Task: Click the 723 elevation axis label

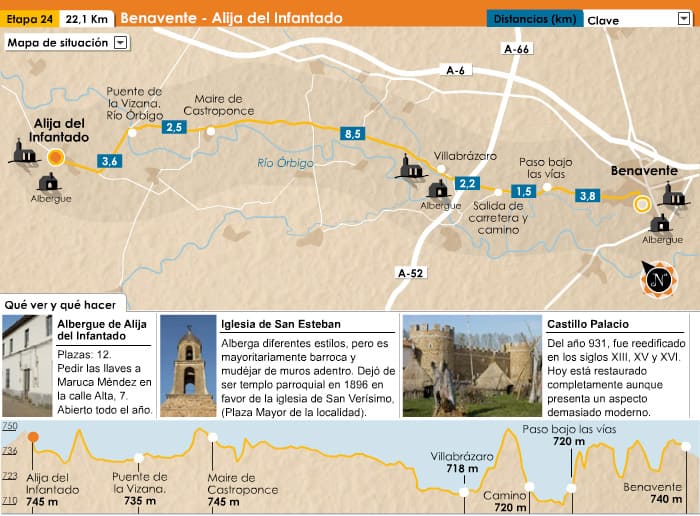Action: (x=9, y=475)
